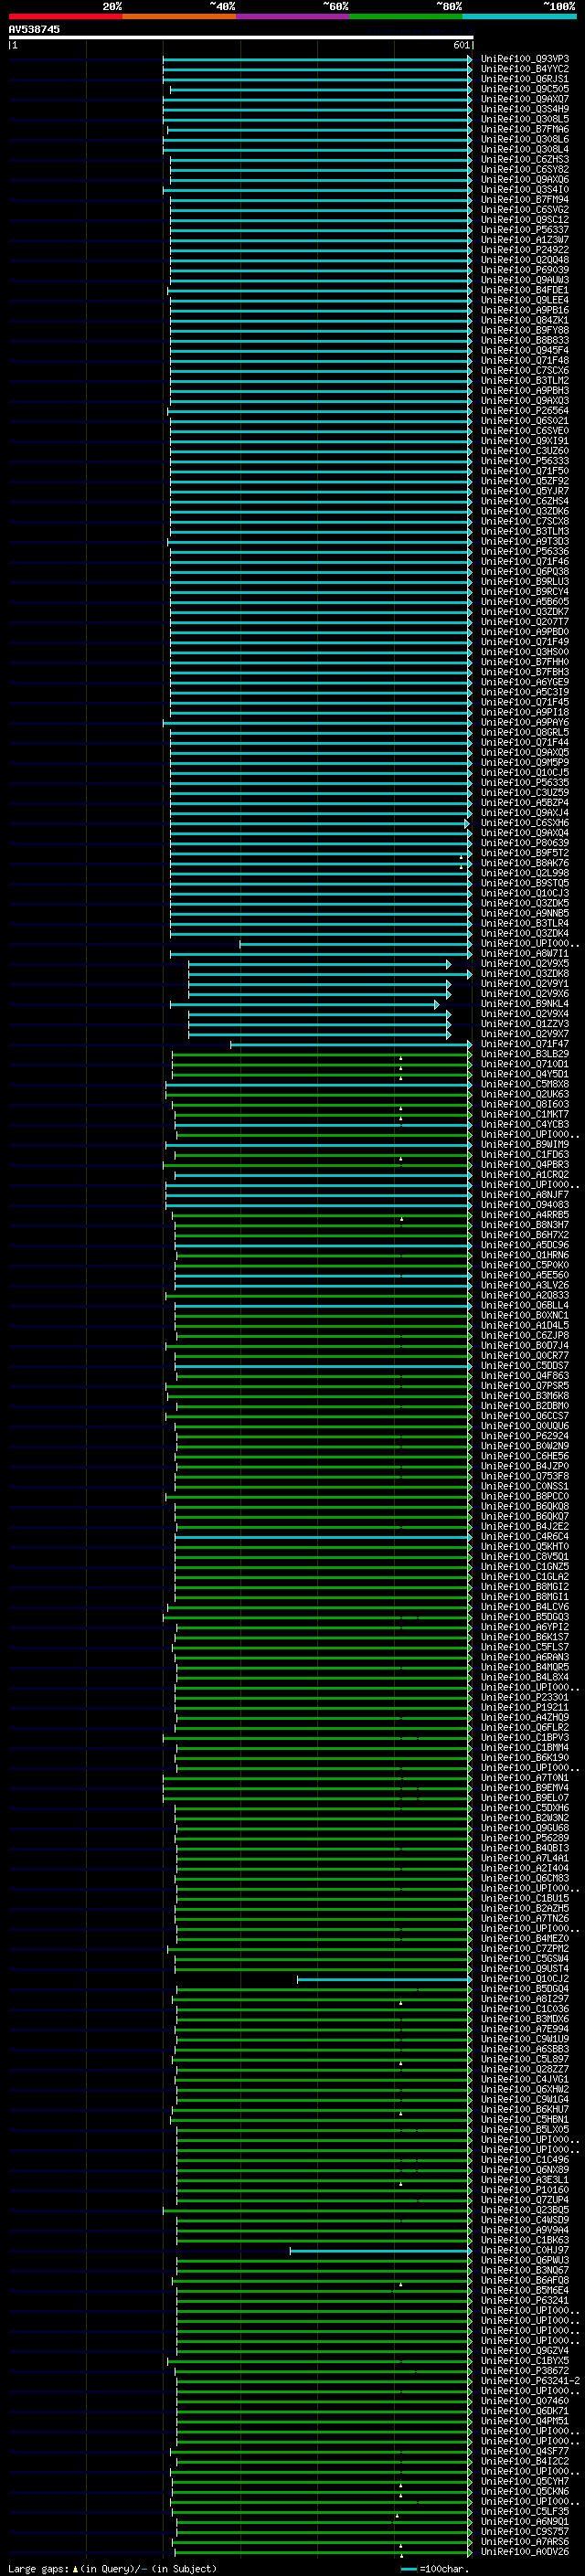Click label UniRef100_Q2QQ48
585x2576 pixels.
click(524, 260)
